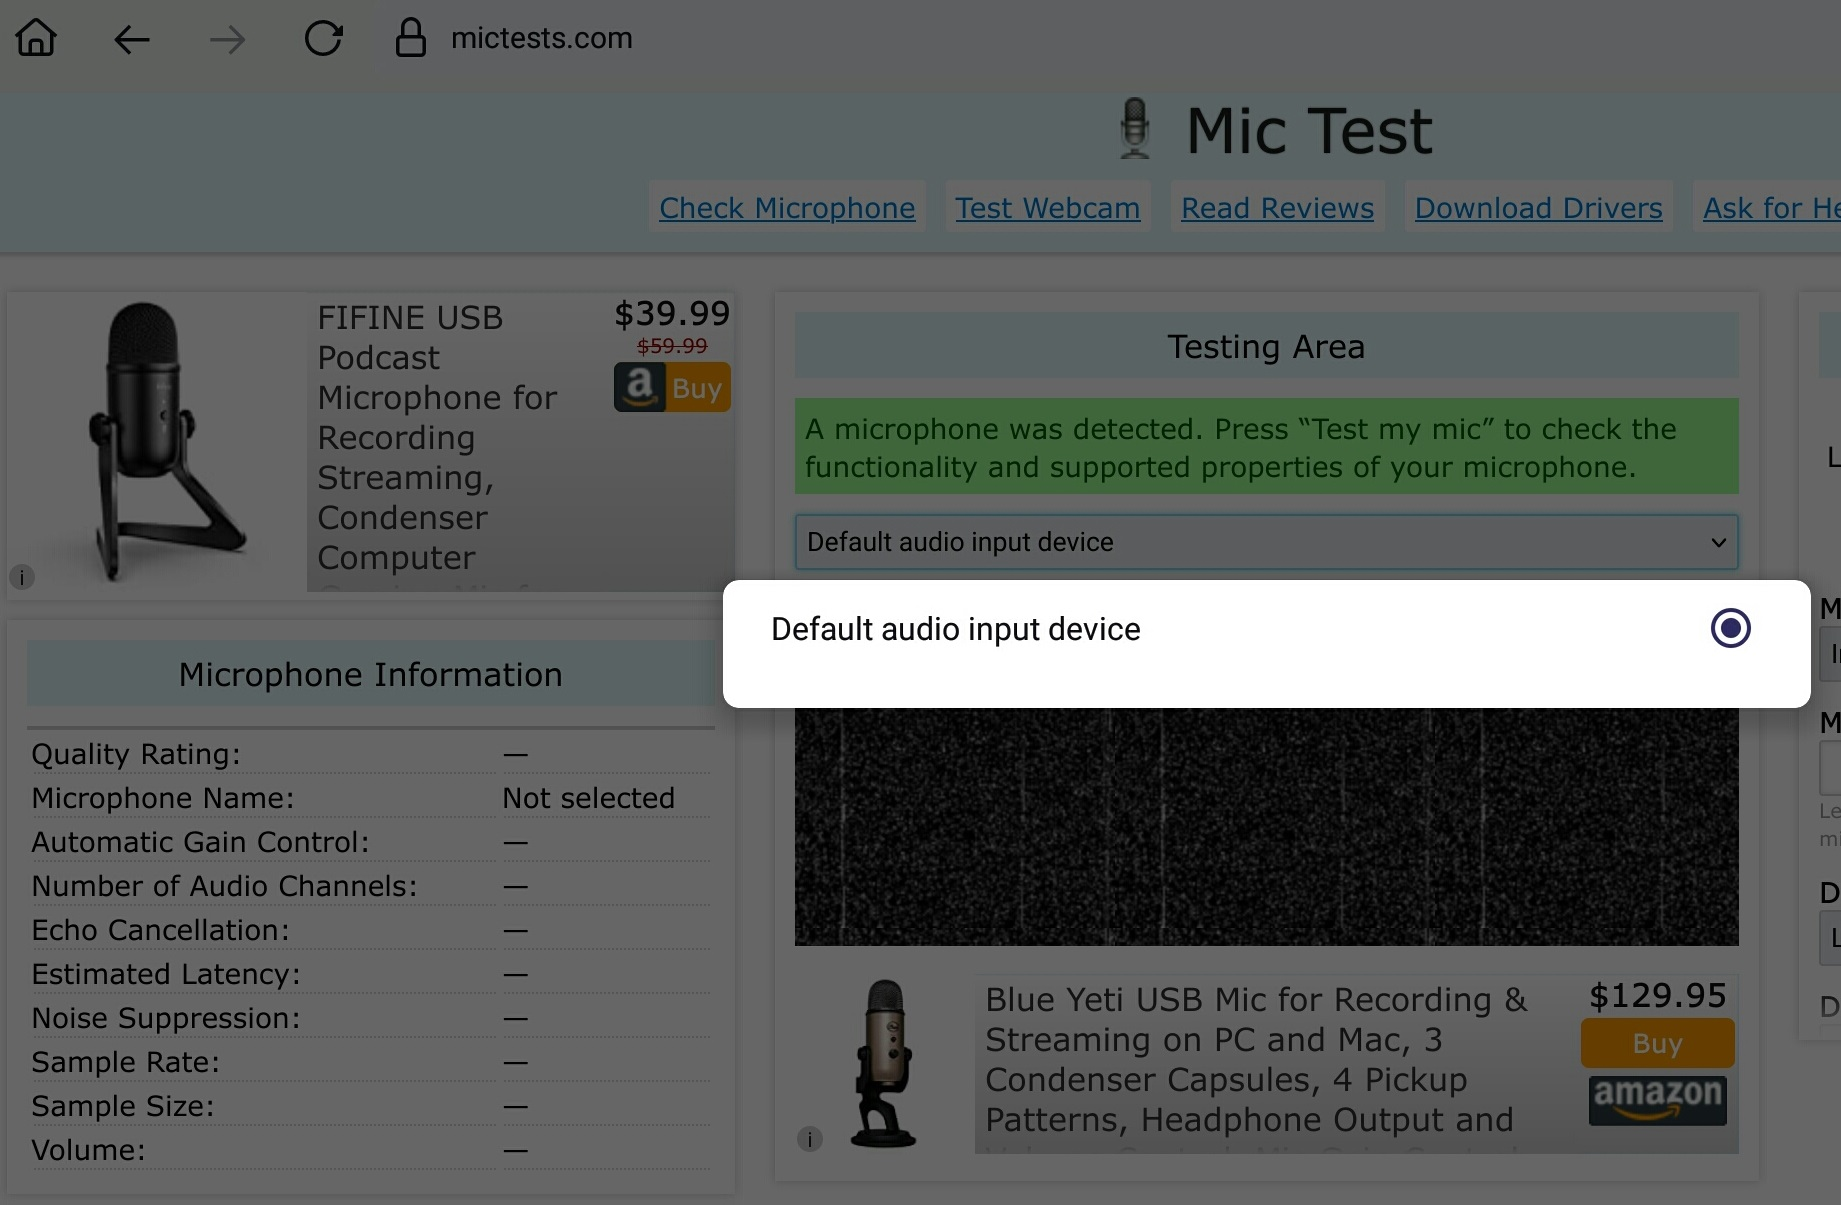1841x1205 pixels.
Task: Click the Testing Area heading
Action: pos(1266,346)
